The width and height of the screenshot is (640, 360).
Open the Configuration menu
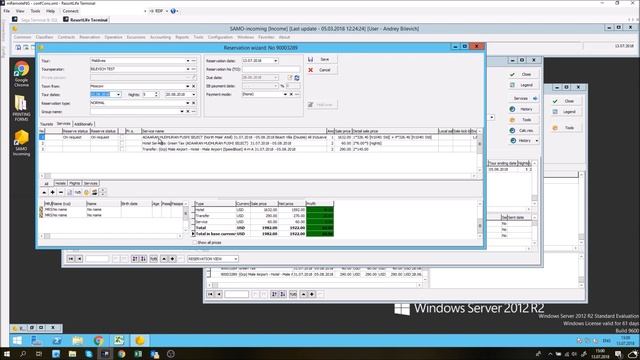point(220,37)
